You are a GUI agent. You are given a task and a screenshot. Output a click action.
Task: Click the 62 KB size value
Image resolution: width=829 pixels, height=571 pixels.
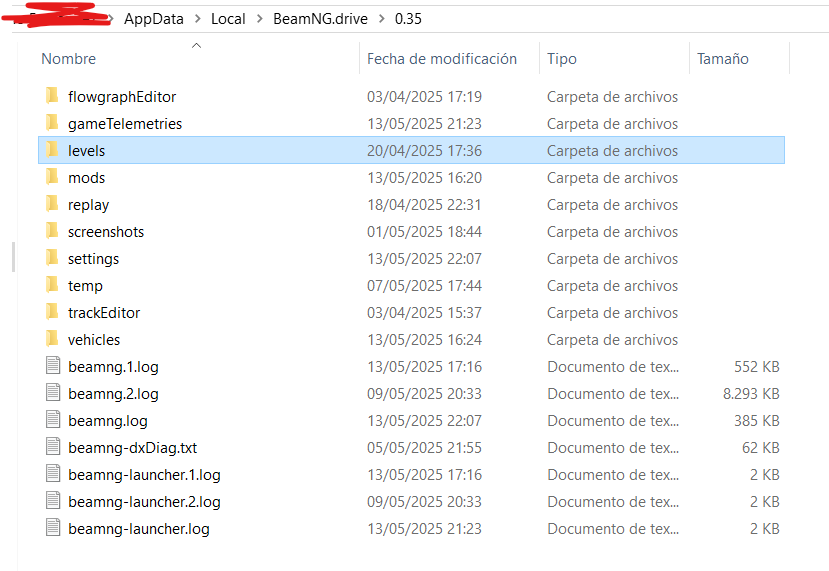(761, 447)
